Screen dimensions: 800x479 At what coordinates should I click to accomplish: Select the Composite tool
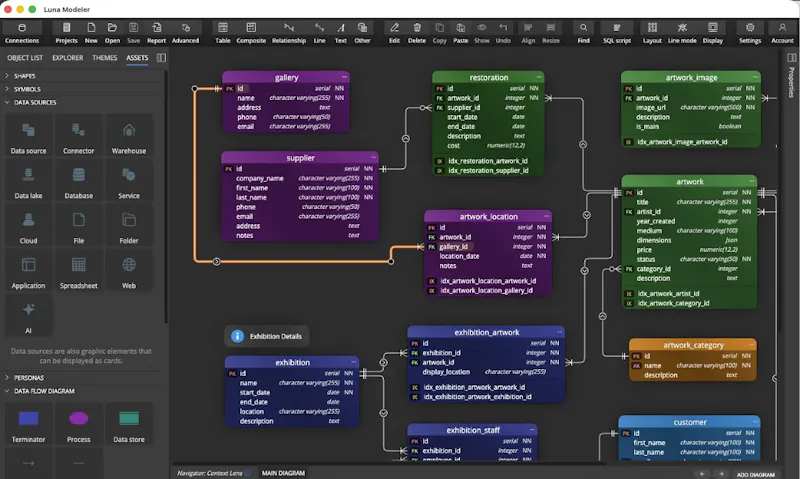(x=251, y=33)
